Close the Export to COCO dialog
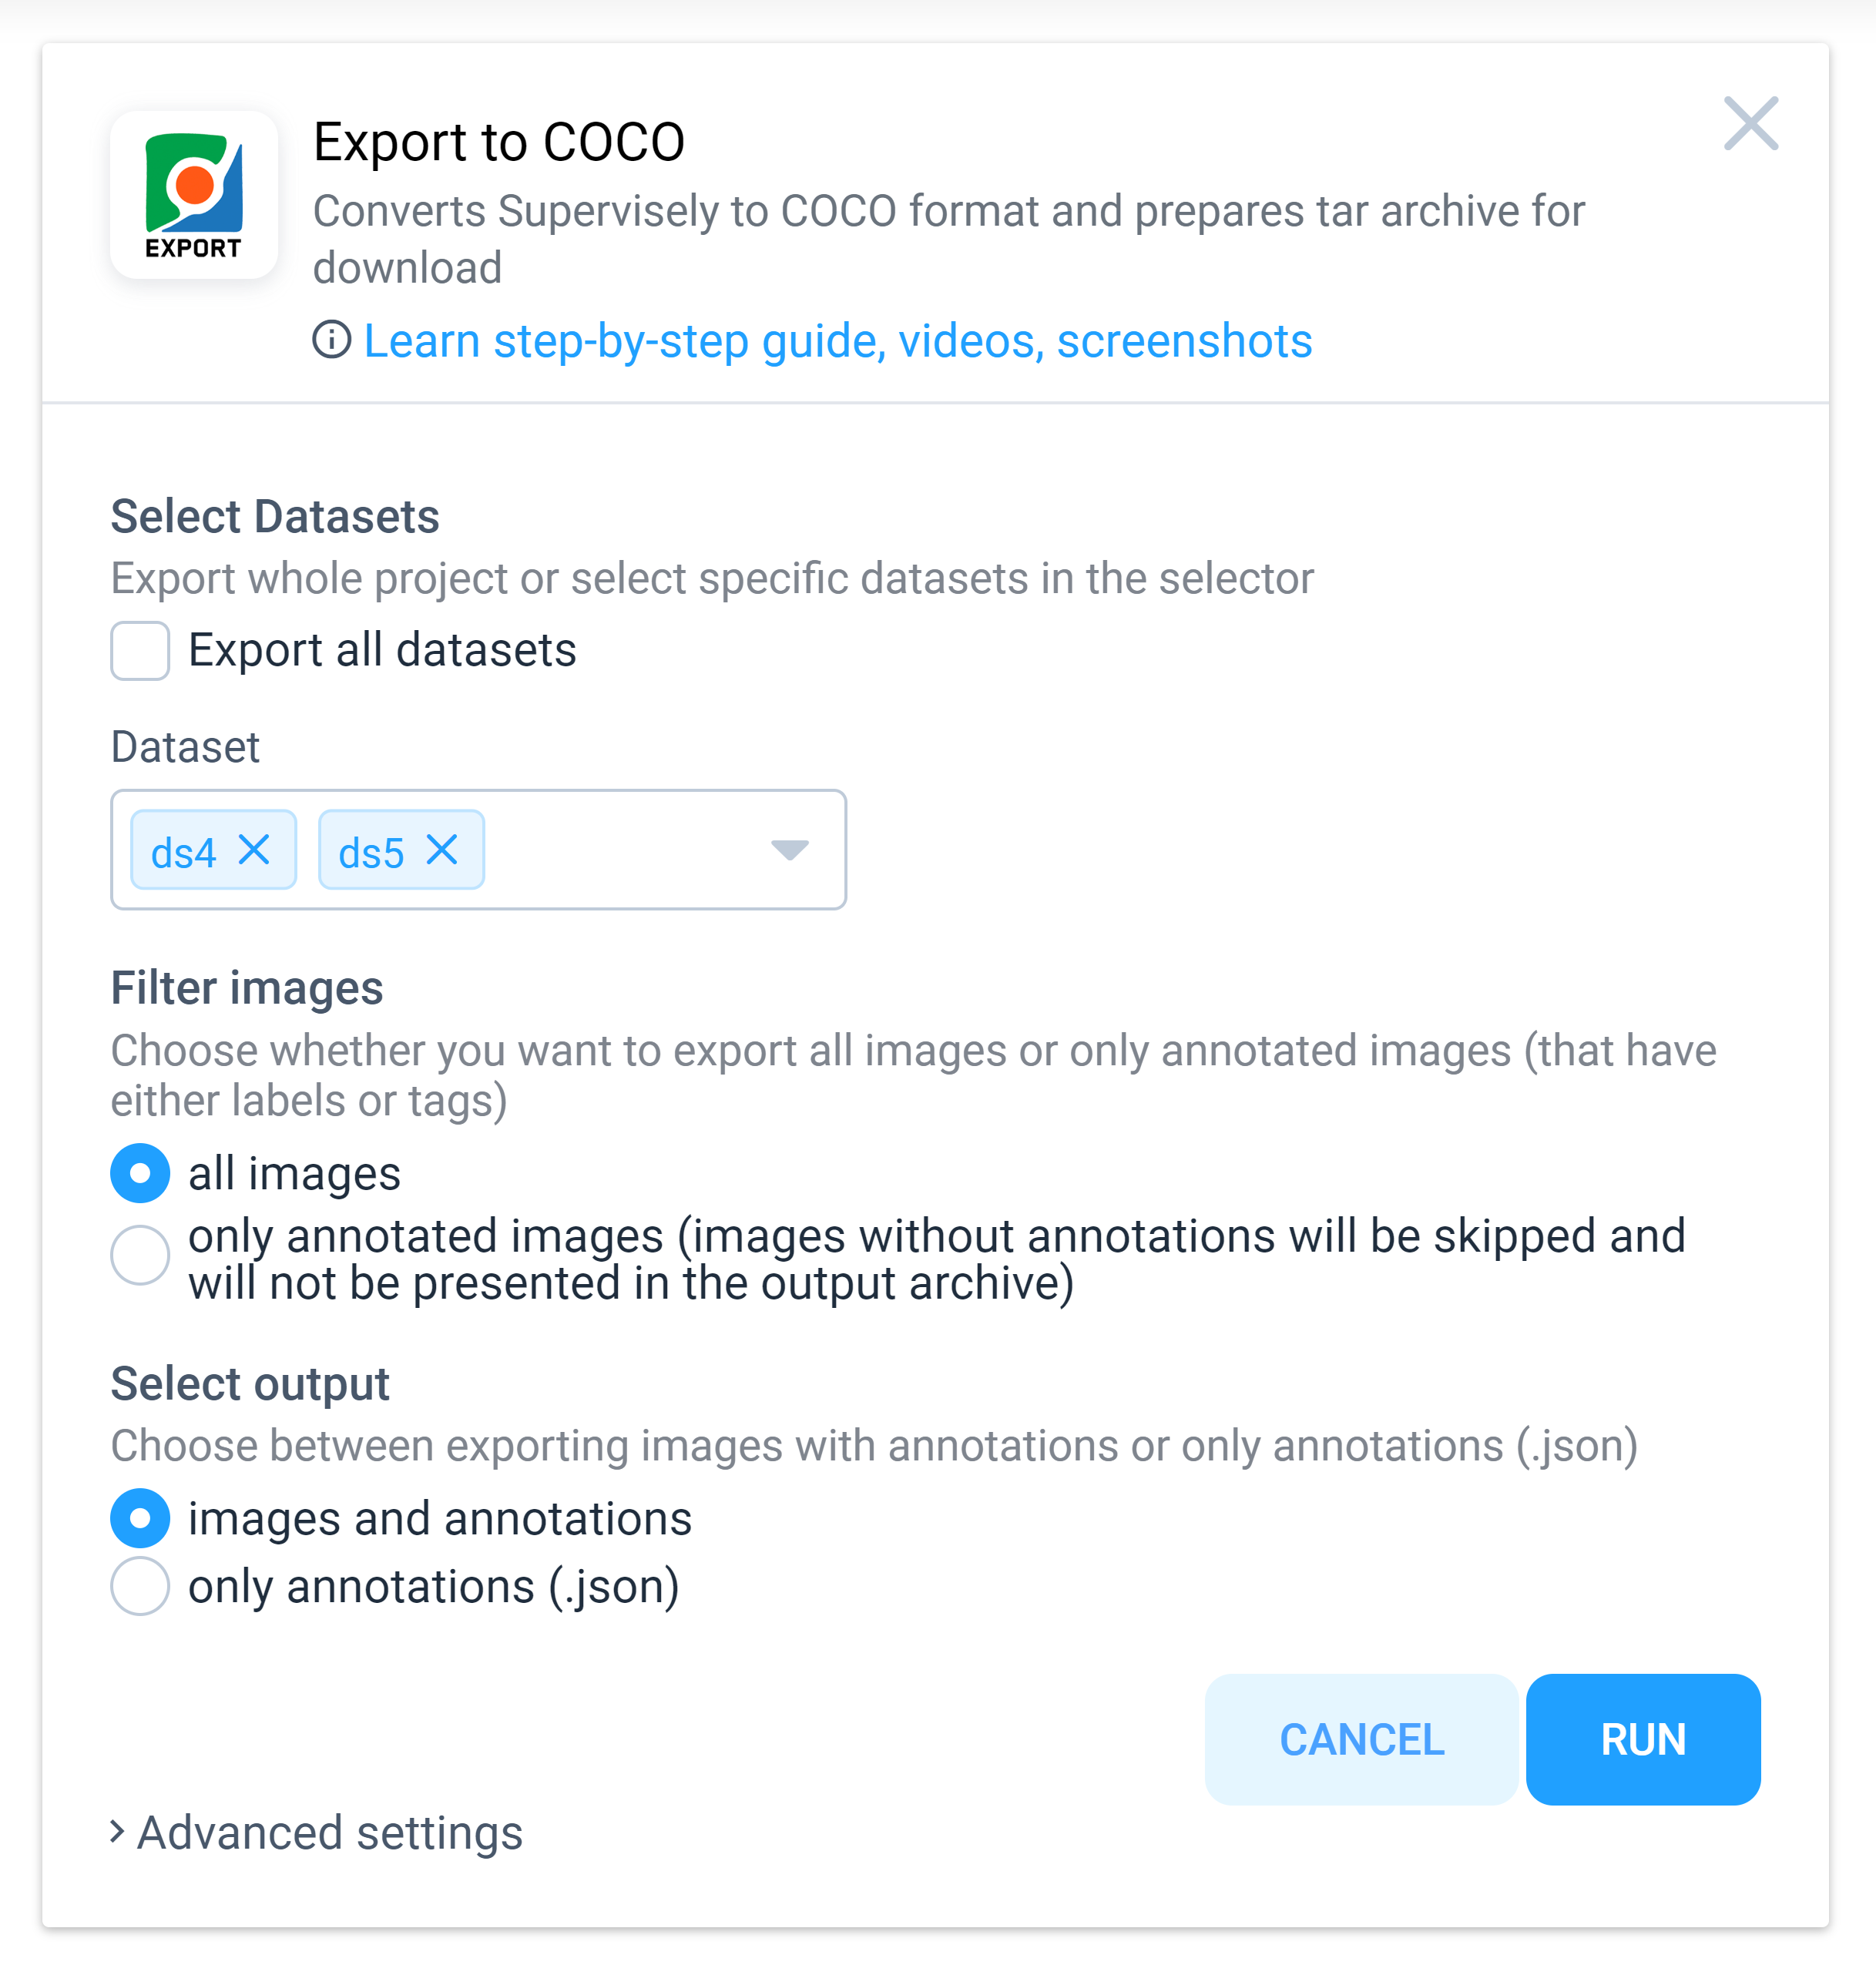 click(1752, 124)
